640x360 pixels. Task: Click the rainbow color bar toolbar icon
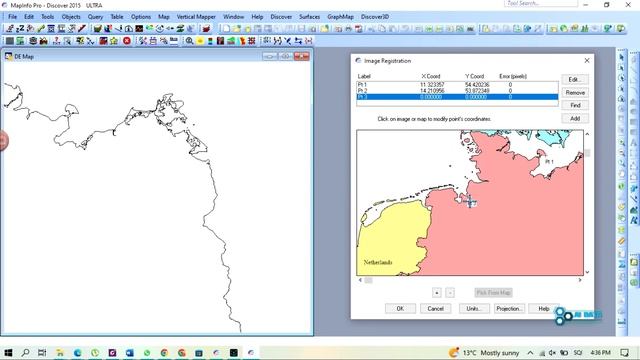pyautogui.click(x=210, y=41)
